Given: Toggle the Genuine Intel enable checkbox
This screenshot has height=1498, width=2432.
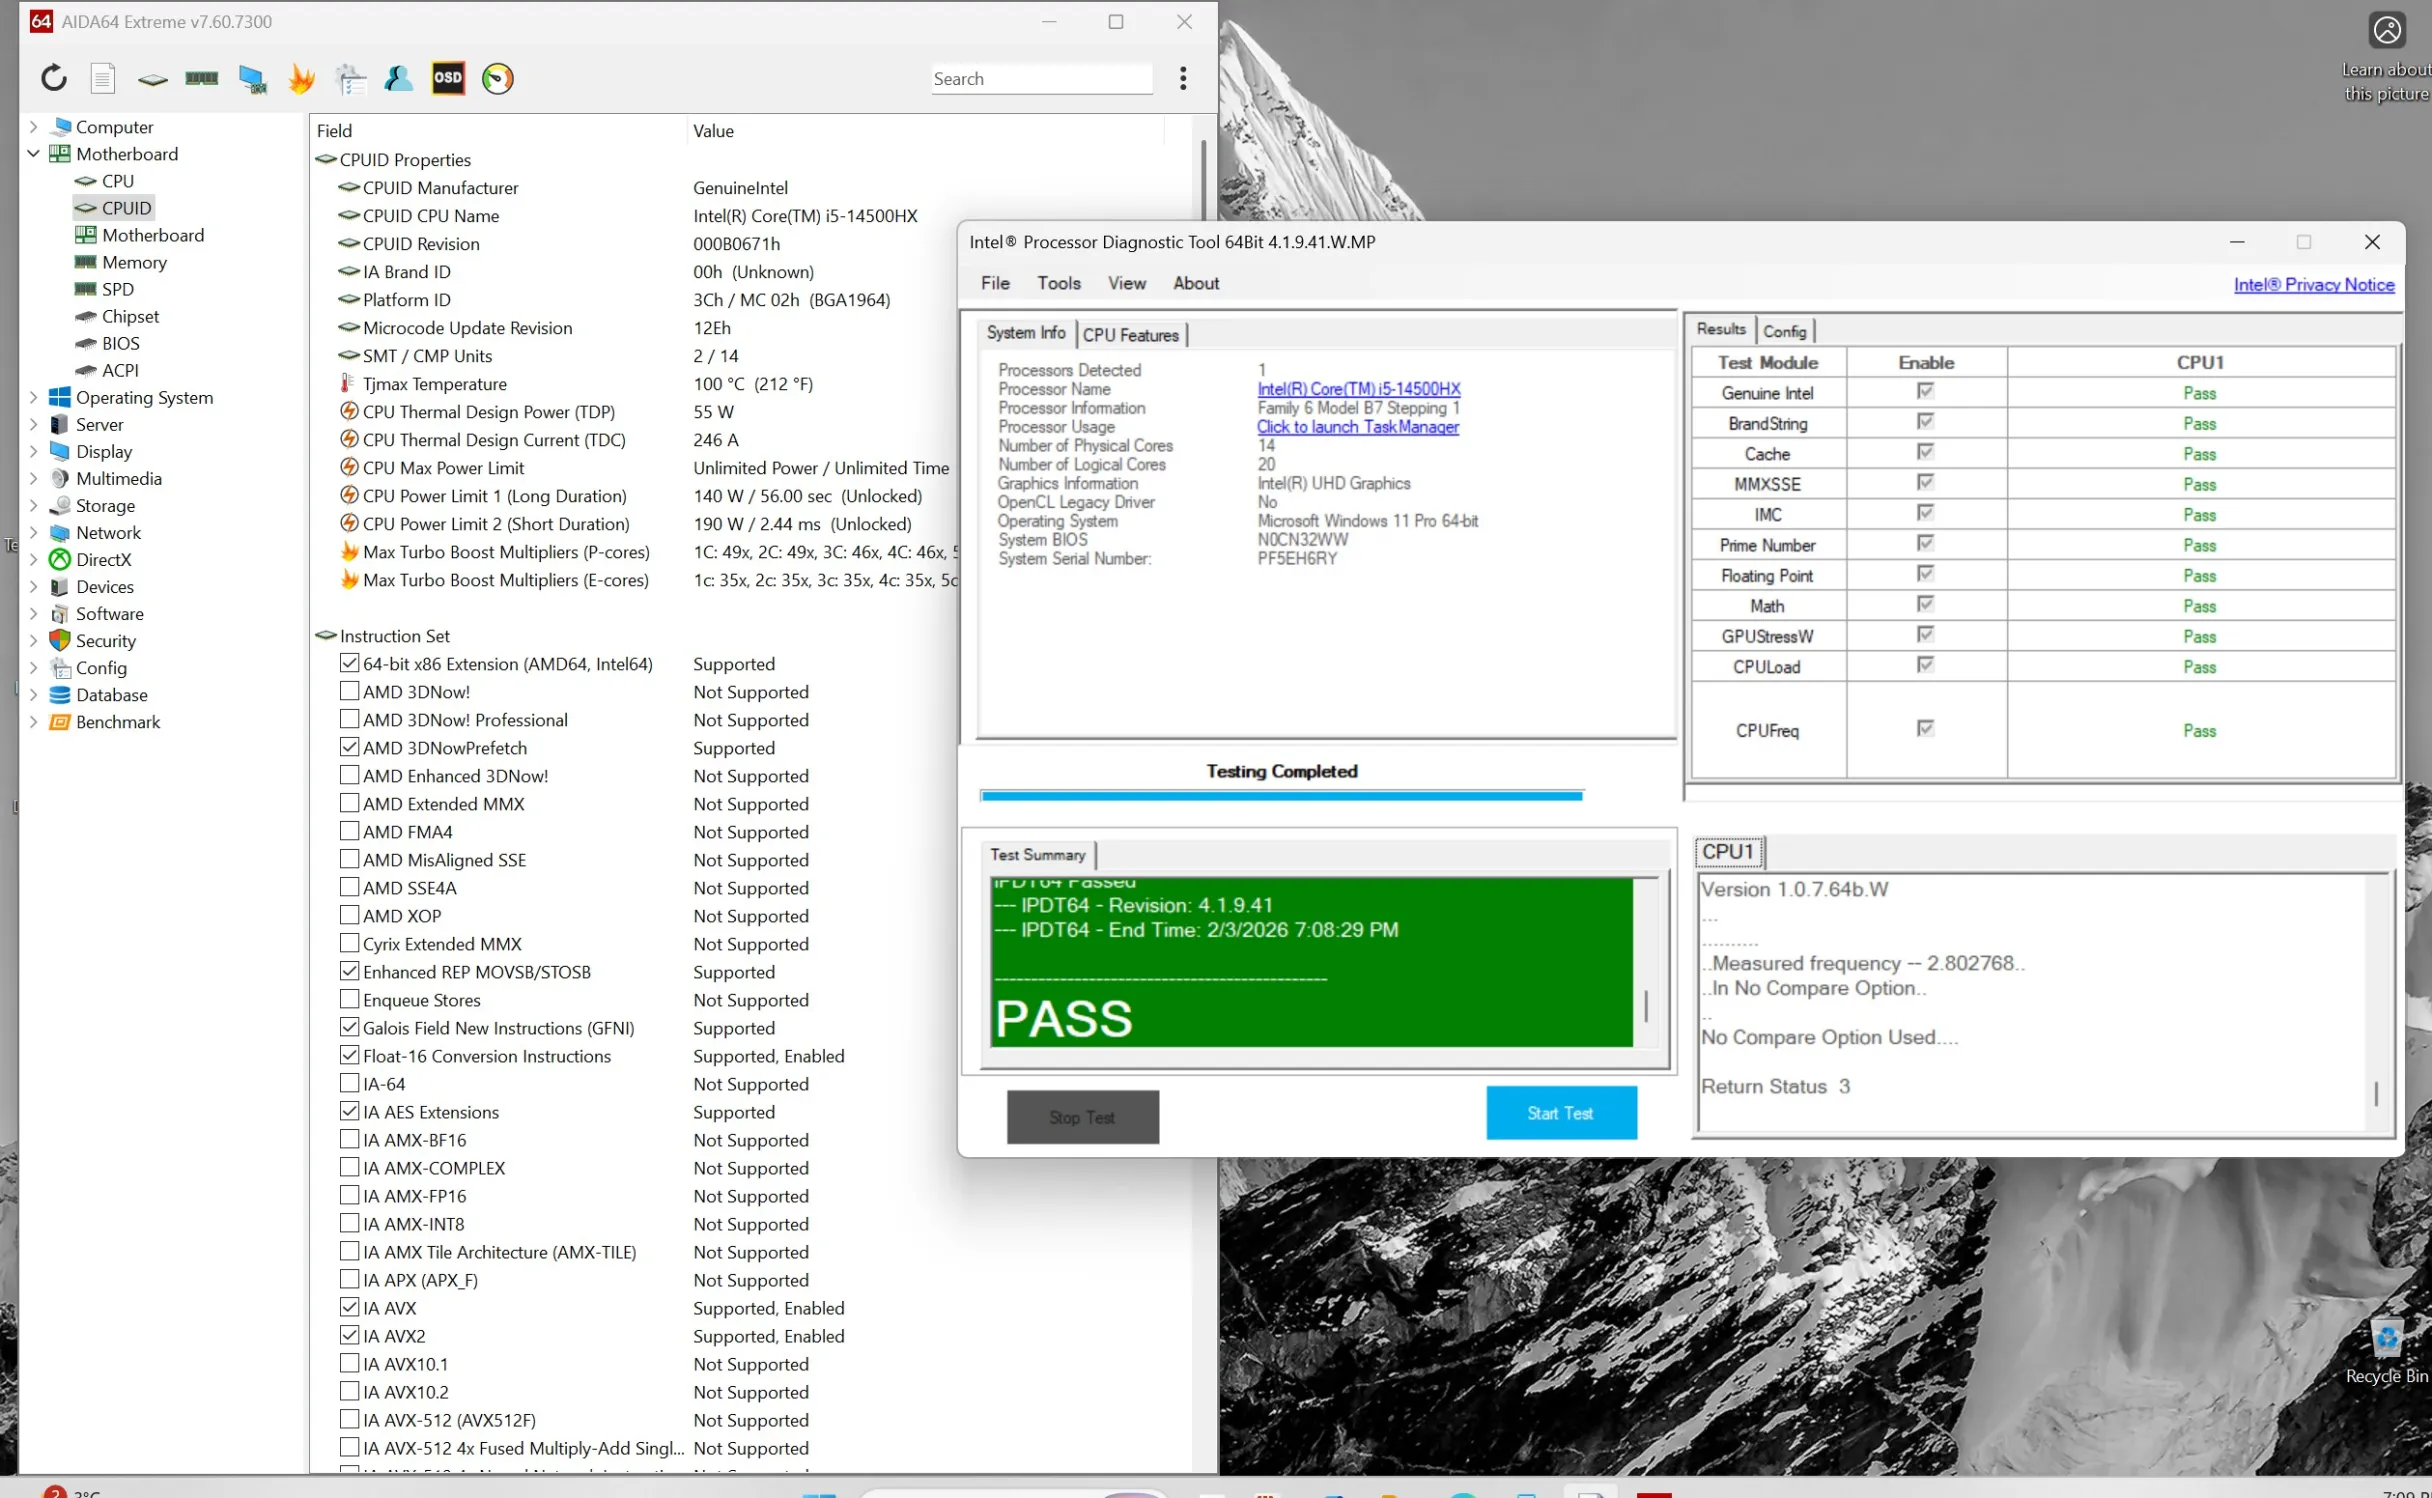Looking at the screenshot, I should (1925, 392).
